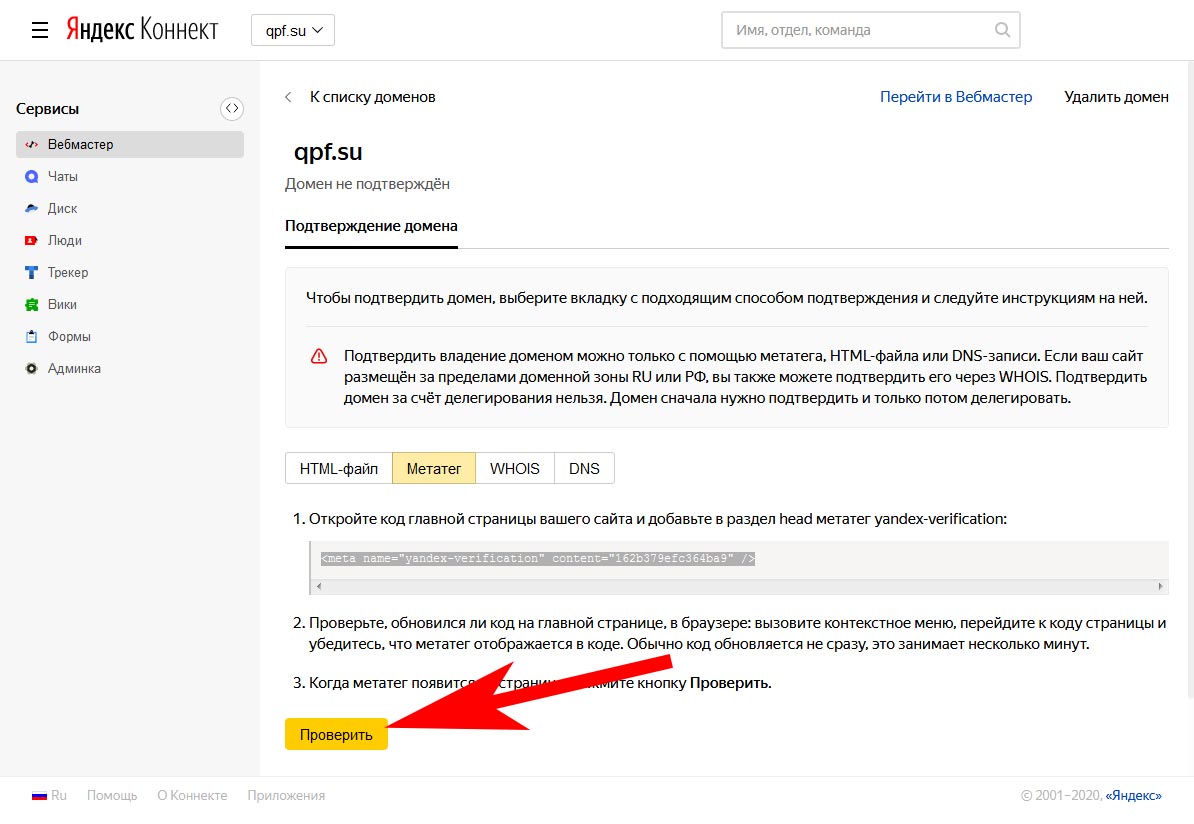This screenshot has height=824, width=1194.
Task: Change language via Ru footer link
Action: pyautogui.click(x=59, y=796)
